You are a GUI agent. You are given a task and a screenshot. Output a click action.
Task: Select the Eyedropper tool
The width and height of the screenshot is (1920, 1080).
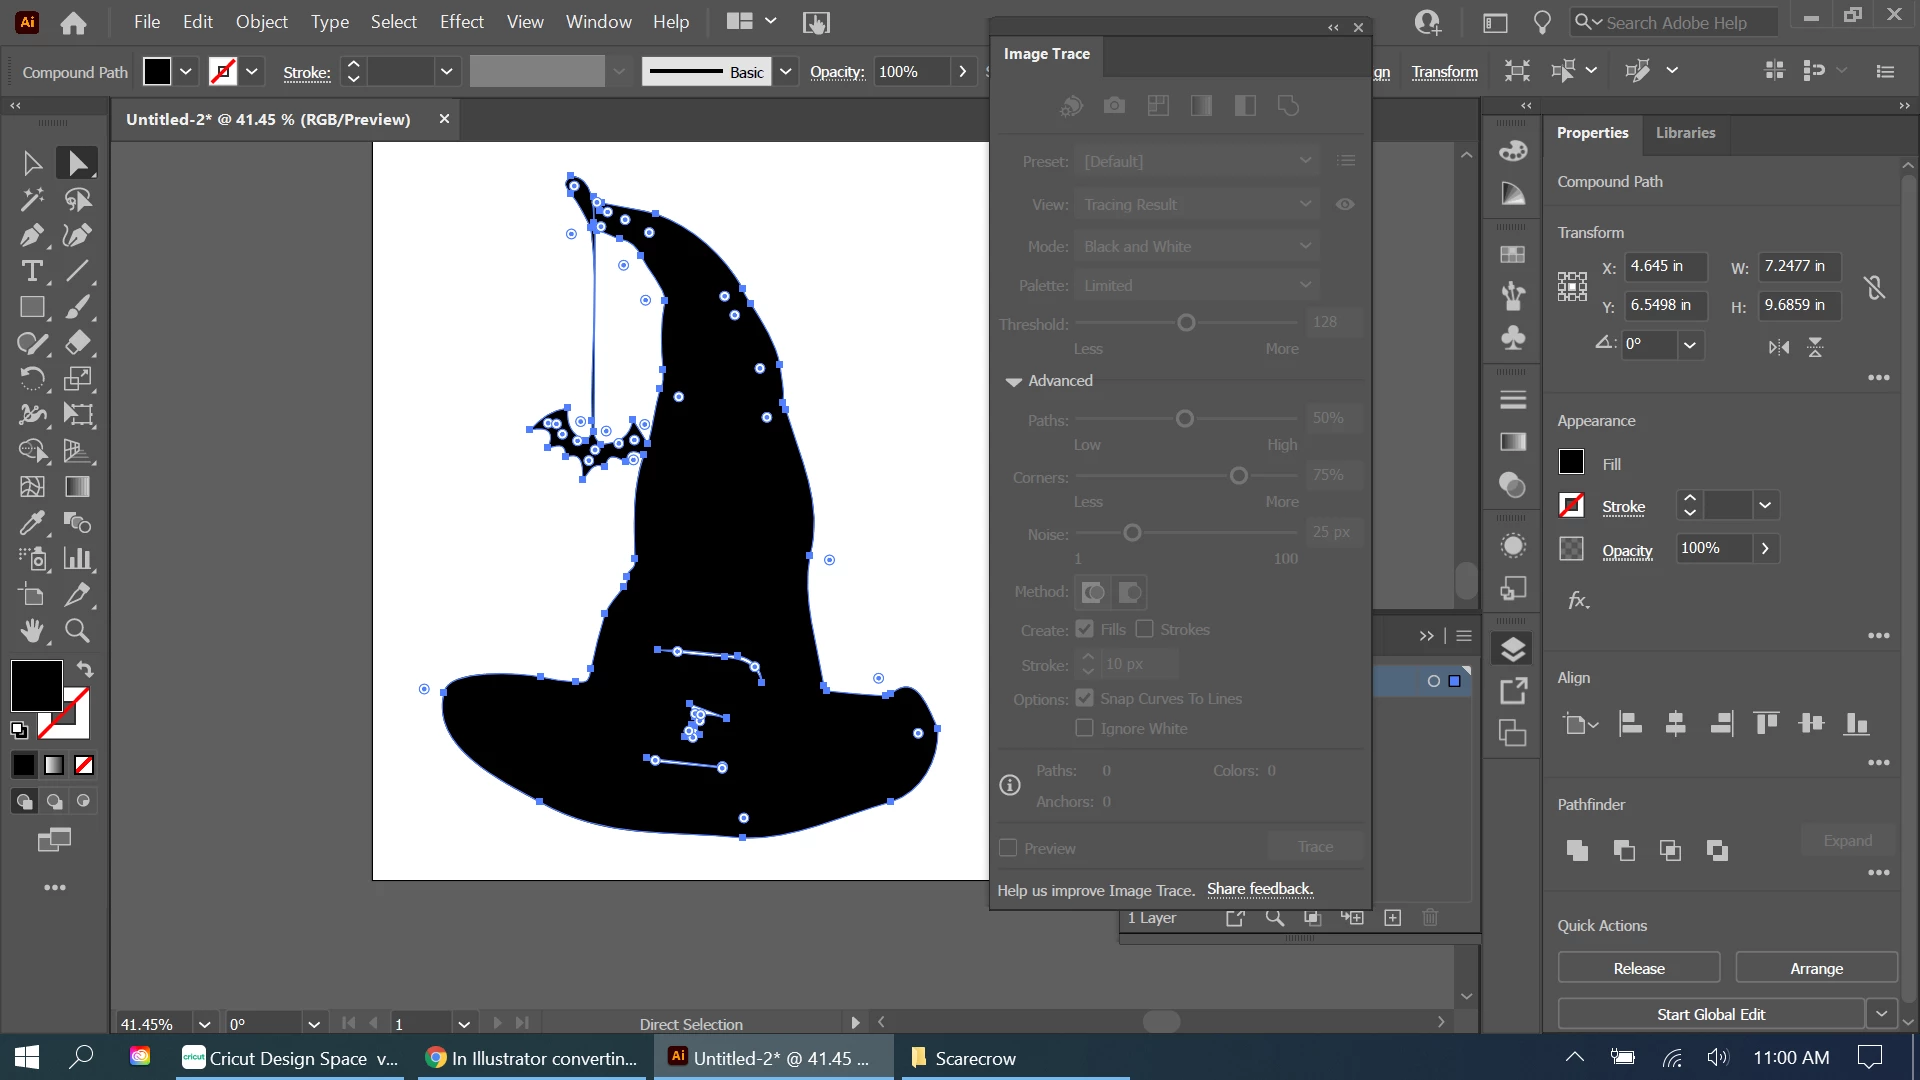(x=31, y=522)
